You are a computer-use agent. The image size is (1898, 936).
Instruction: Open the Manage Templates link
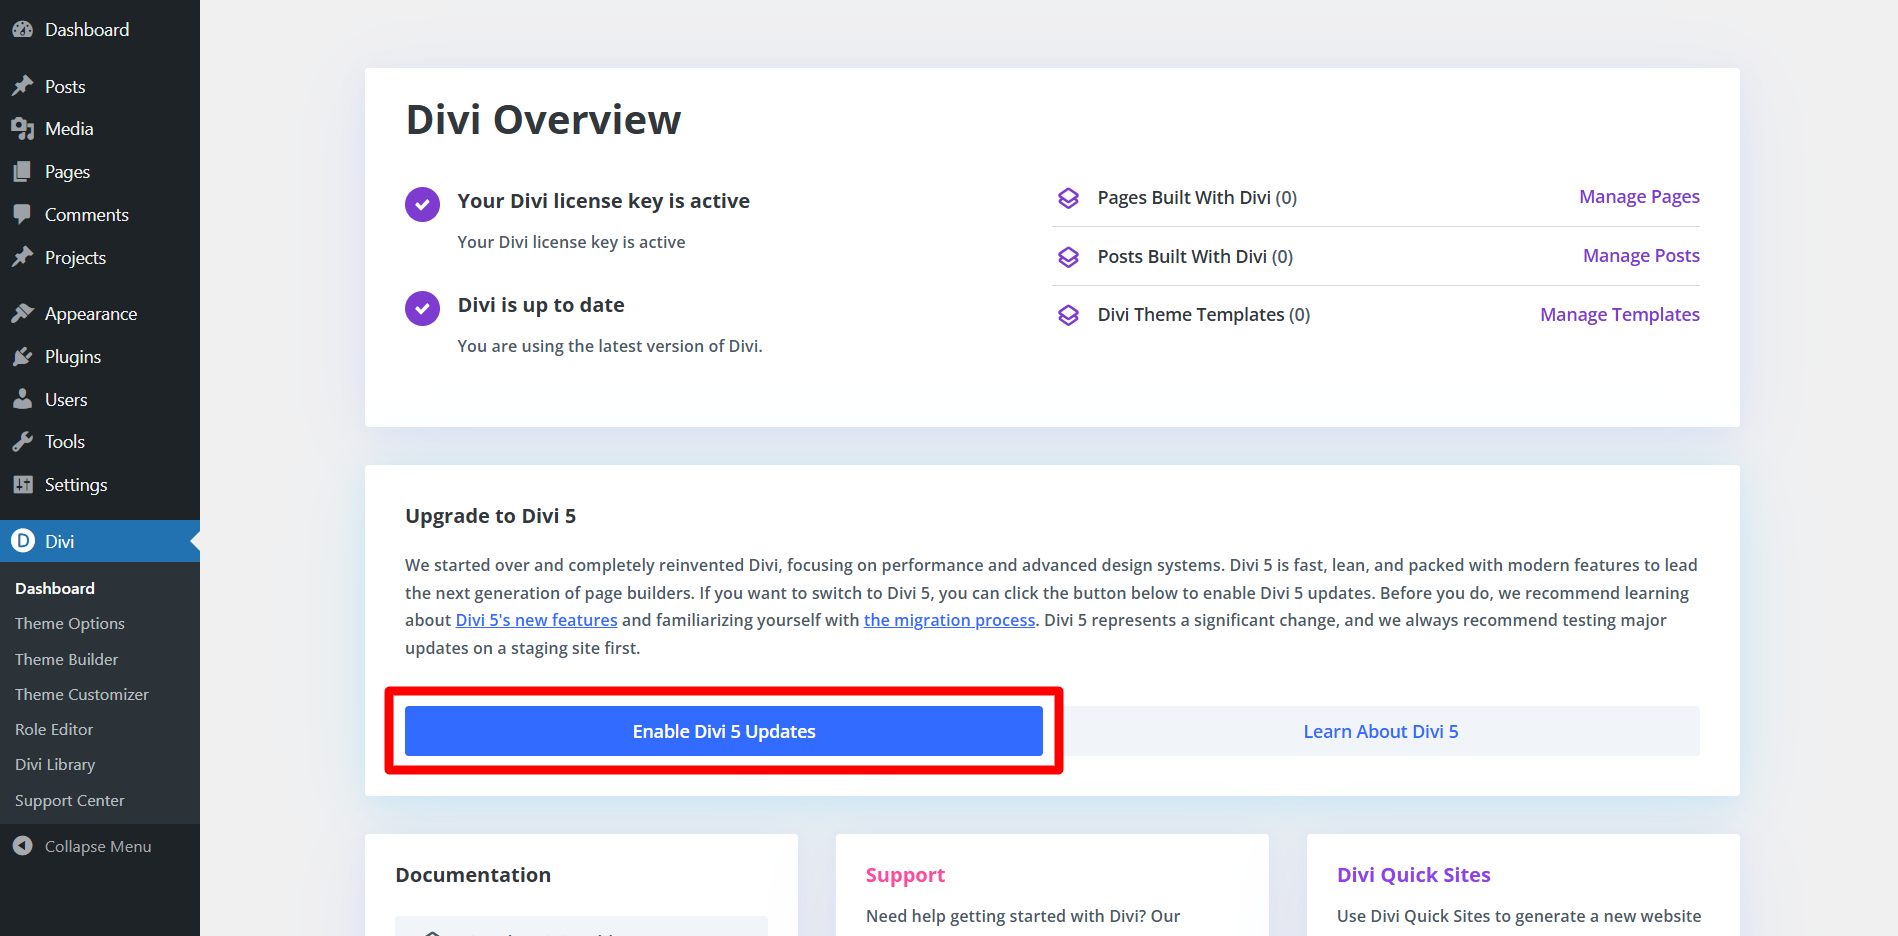tap(1619, 315)
